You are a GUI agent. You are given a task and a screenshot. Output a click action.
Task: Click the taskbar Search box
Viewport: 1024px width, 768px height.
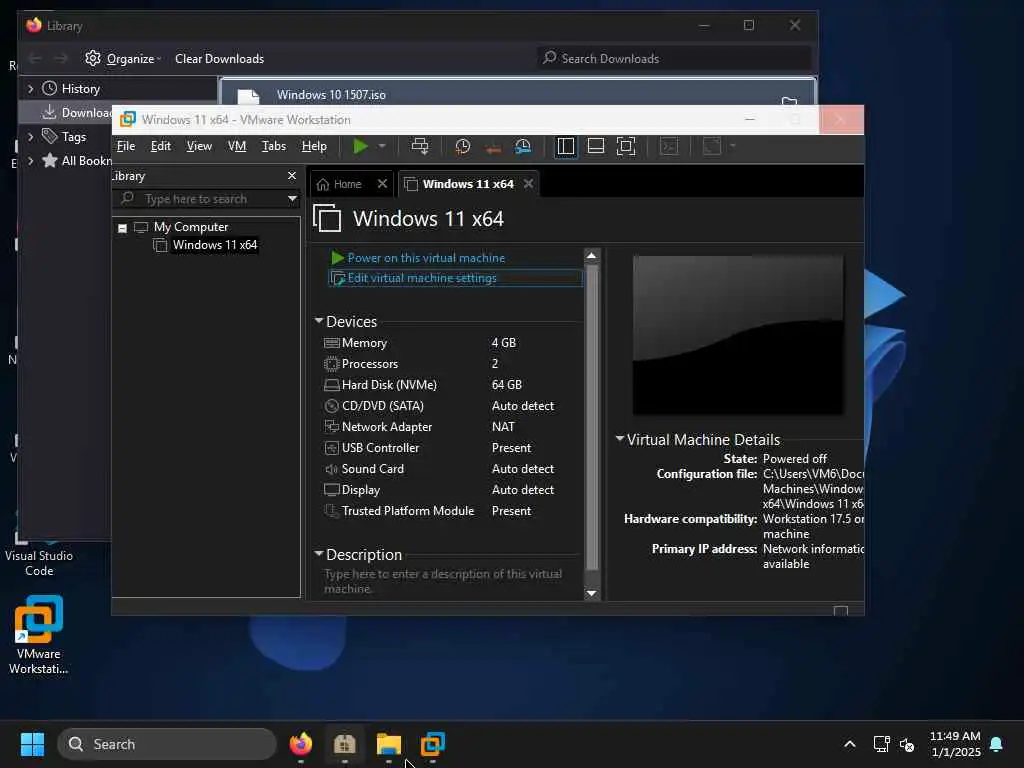coord(167,744)
